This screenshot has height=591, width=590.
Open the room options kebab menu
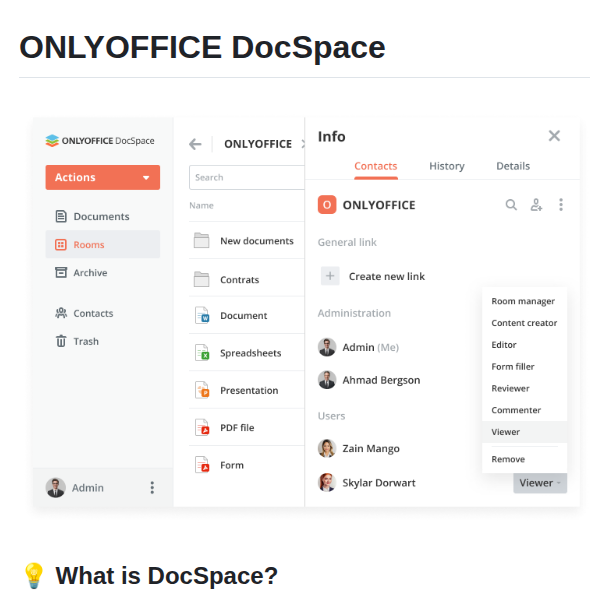point(561,205)
